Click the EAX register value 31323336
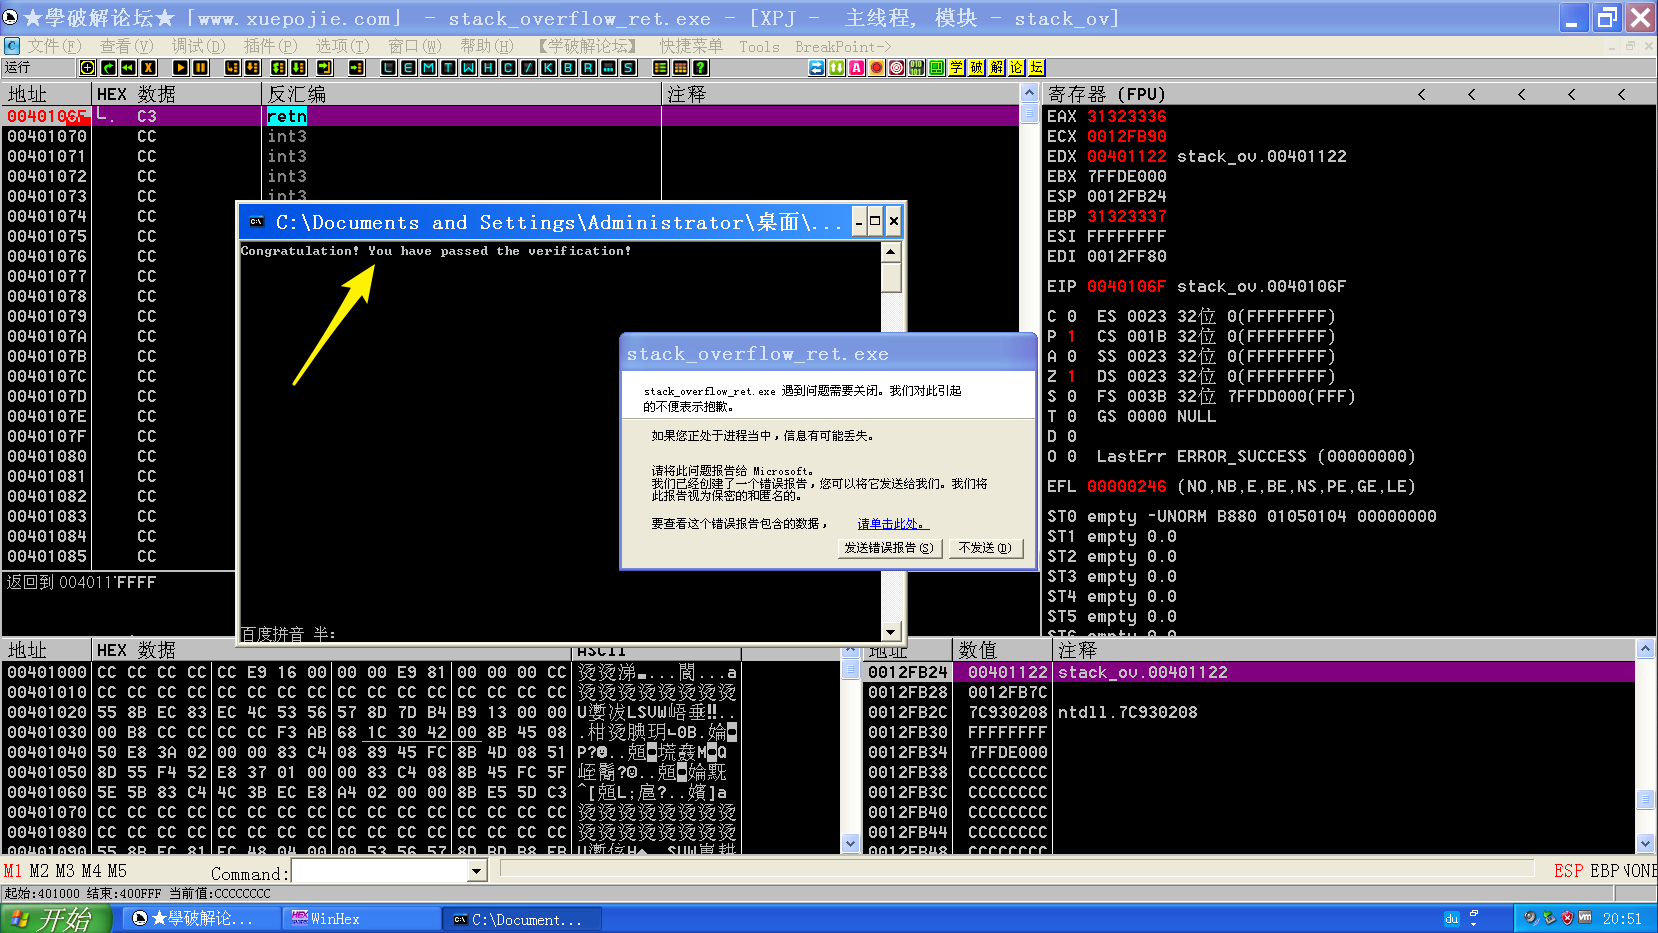Image resolution: width=1658 pixels, height=933 pixels. coord(1126,116)
